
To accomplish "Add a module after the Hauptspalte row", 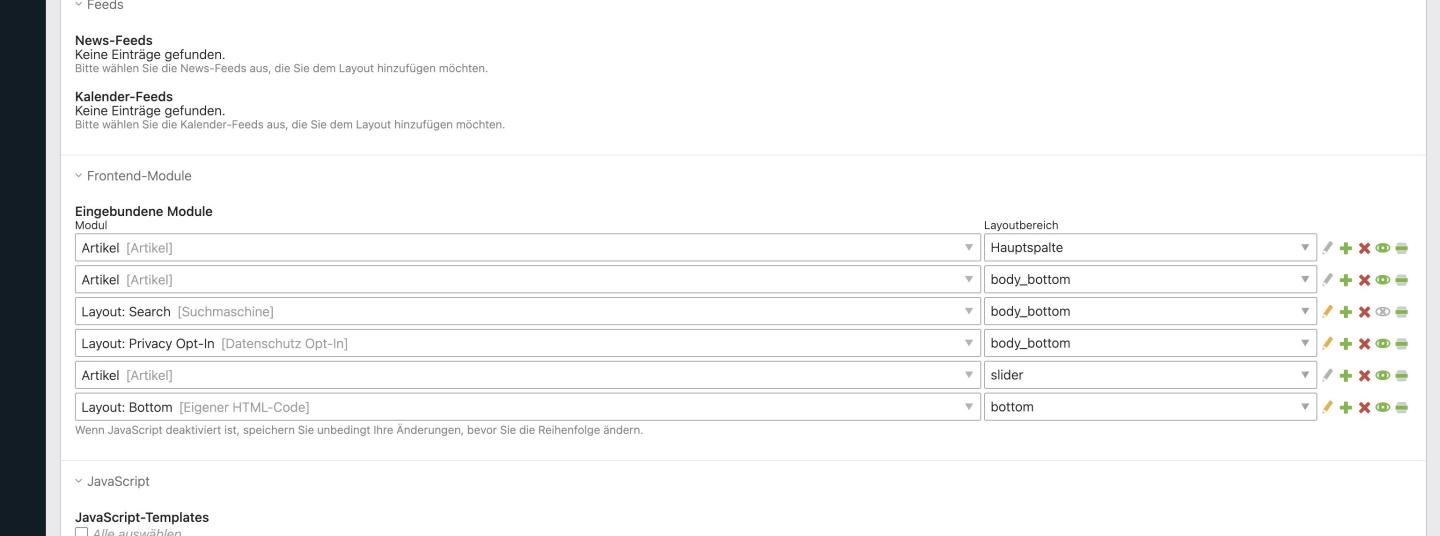I will [1346, 248].
